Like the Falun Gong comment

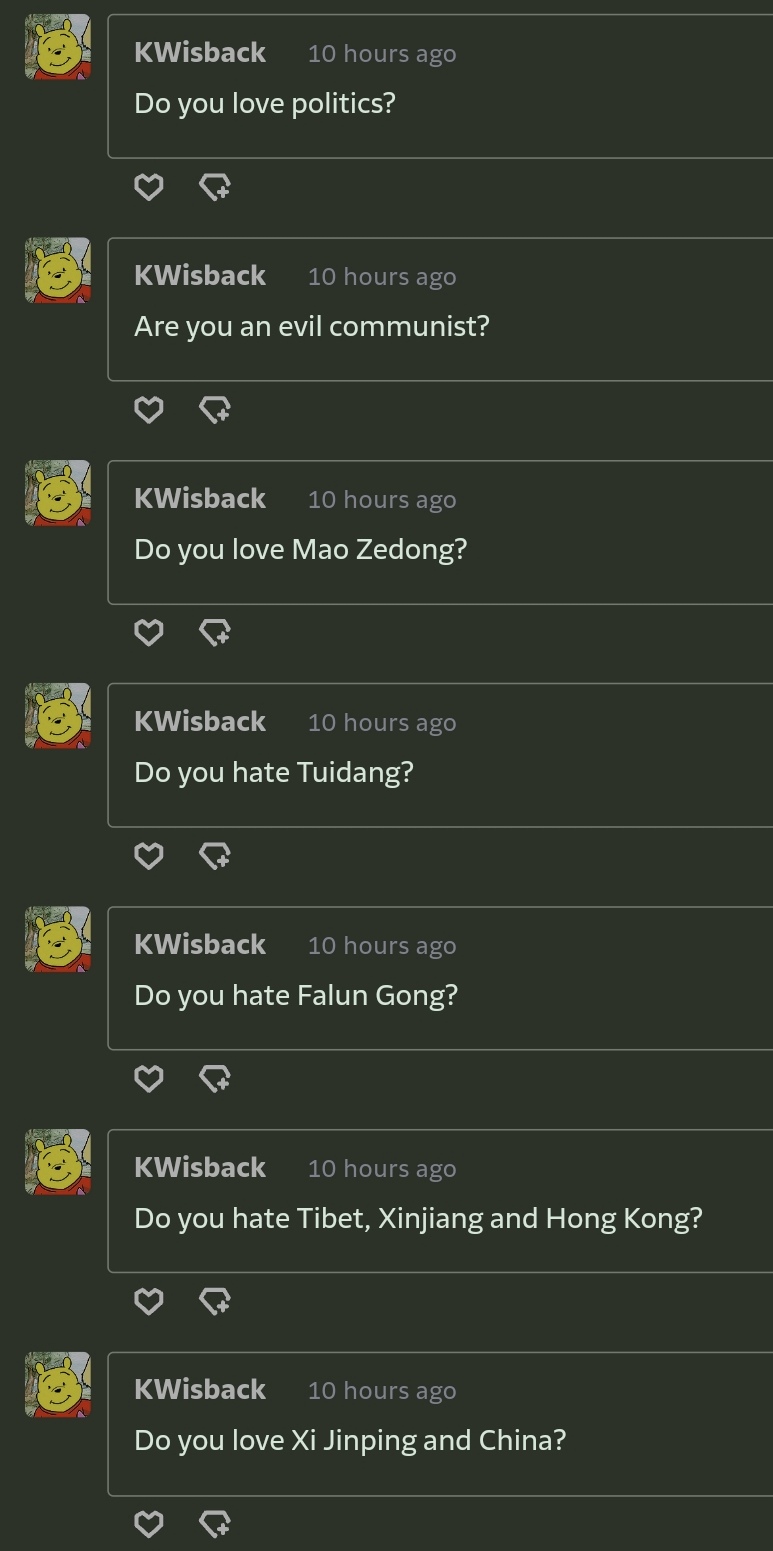148,1079
